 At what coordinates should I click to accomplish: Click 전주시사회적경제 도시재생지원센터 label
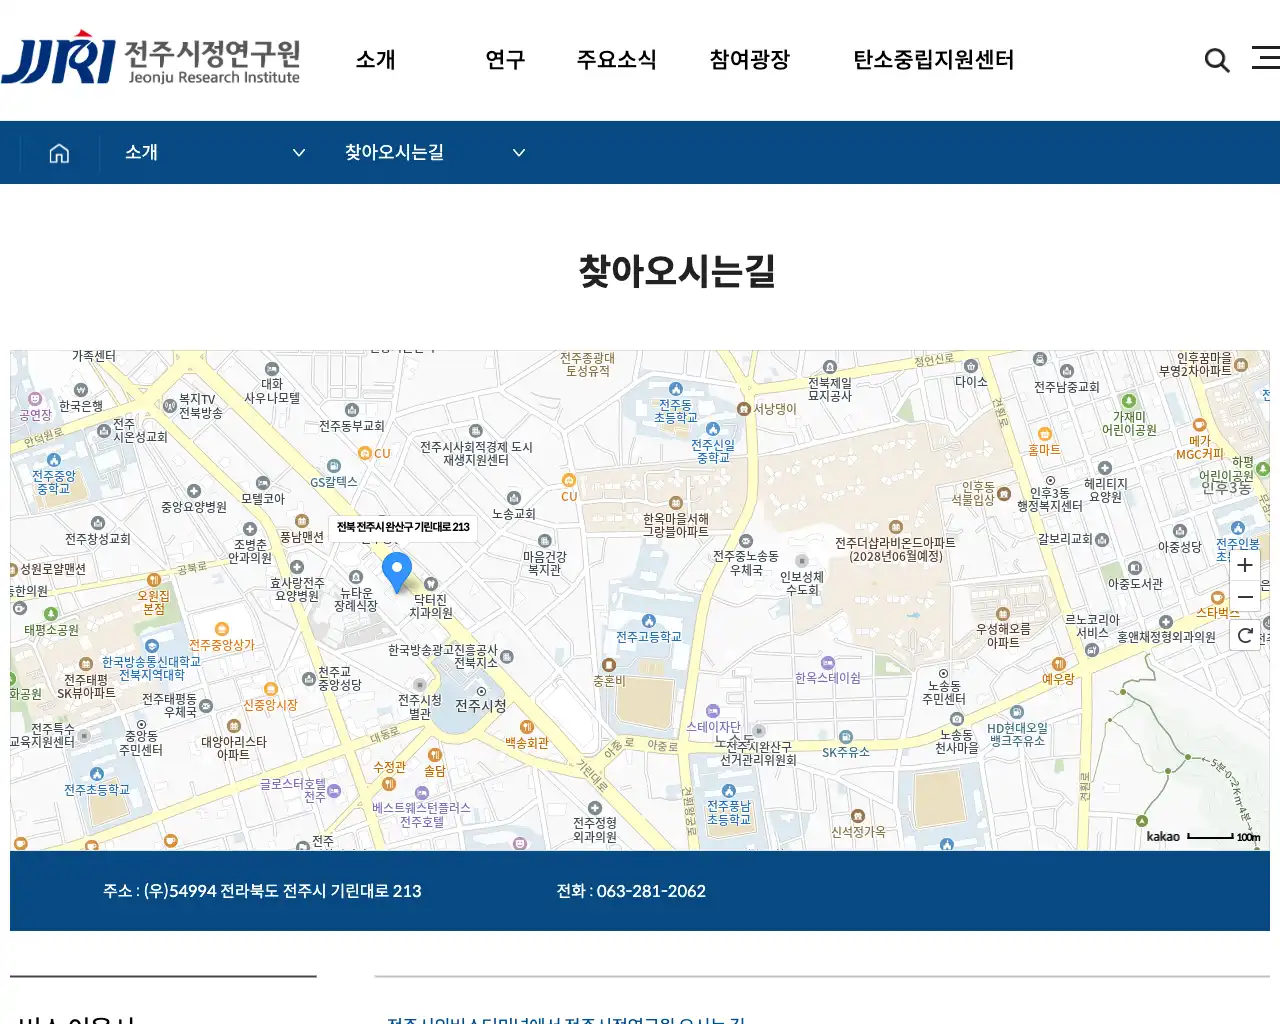476,453
